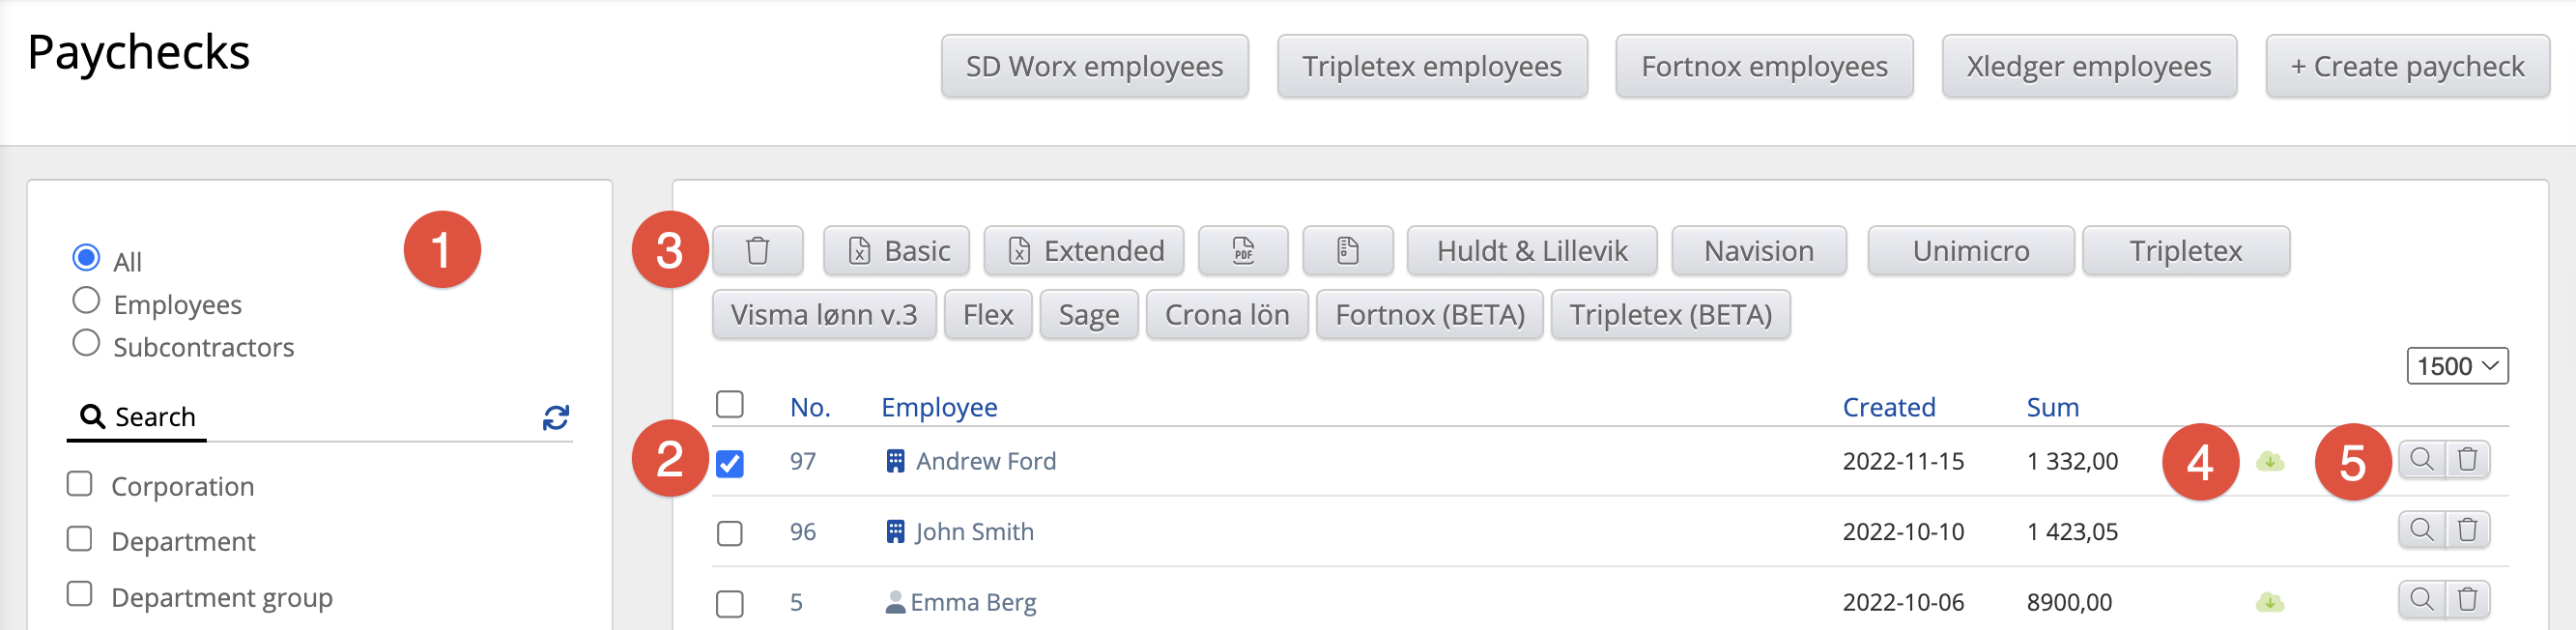Click the document export icon beside PDF

click(x=1347, y=251)
